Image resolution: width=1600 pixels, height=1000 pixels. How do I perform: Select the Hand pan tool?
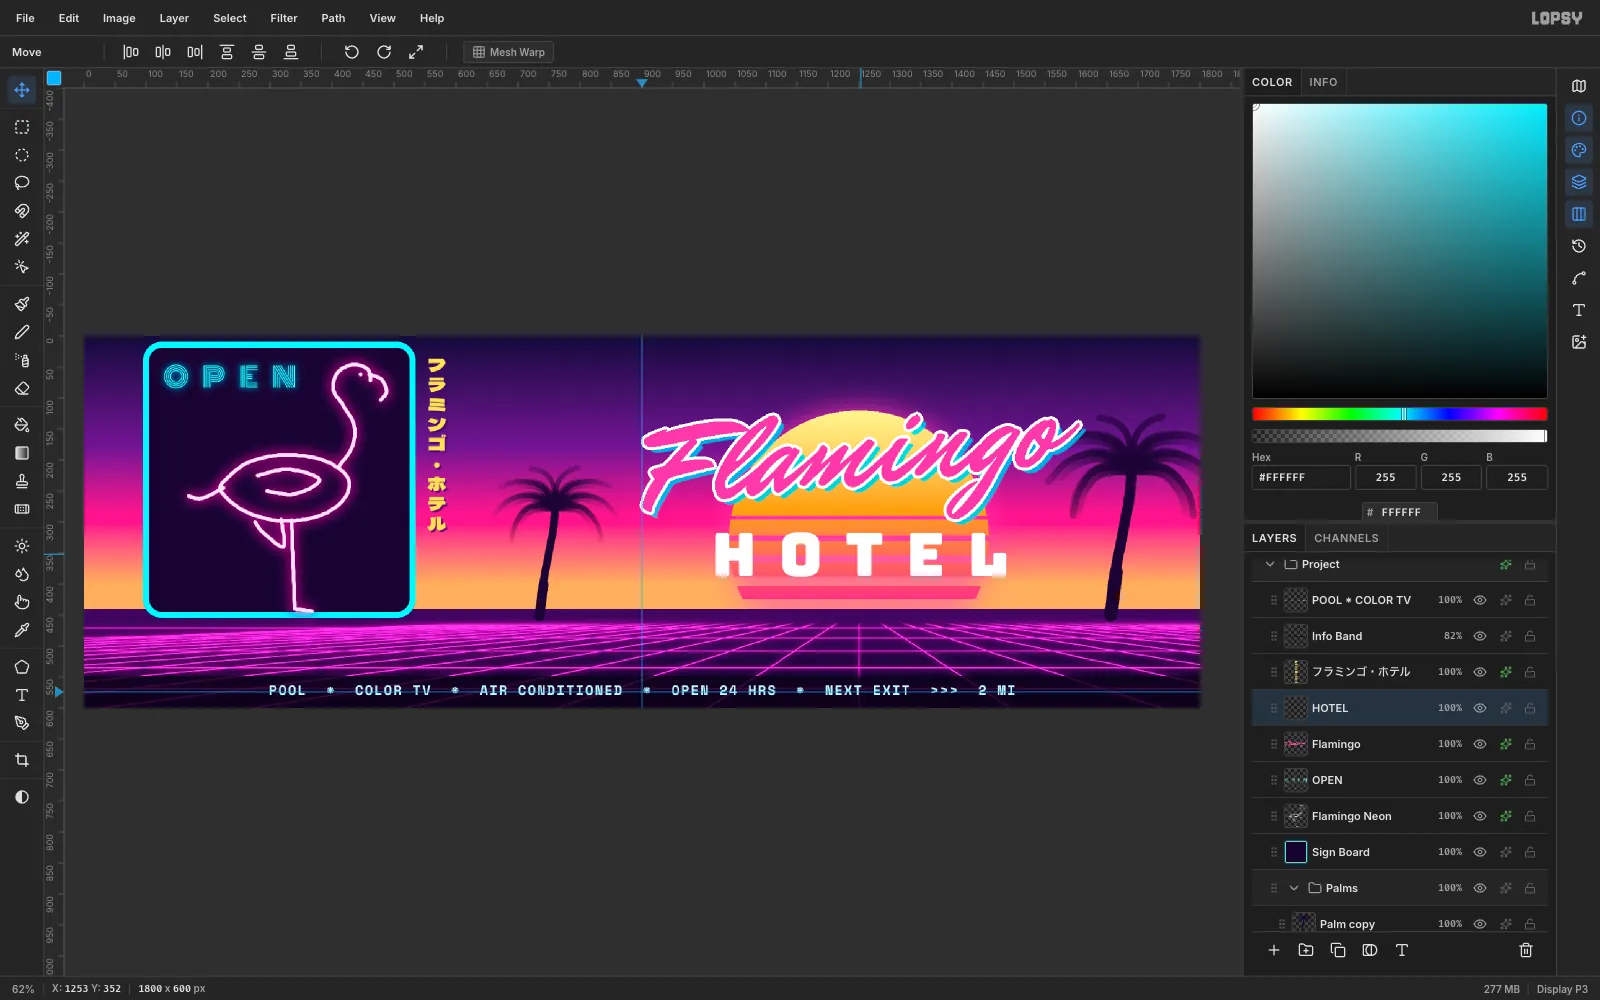click(22, 602)
